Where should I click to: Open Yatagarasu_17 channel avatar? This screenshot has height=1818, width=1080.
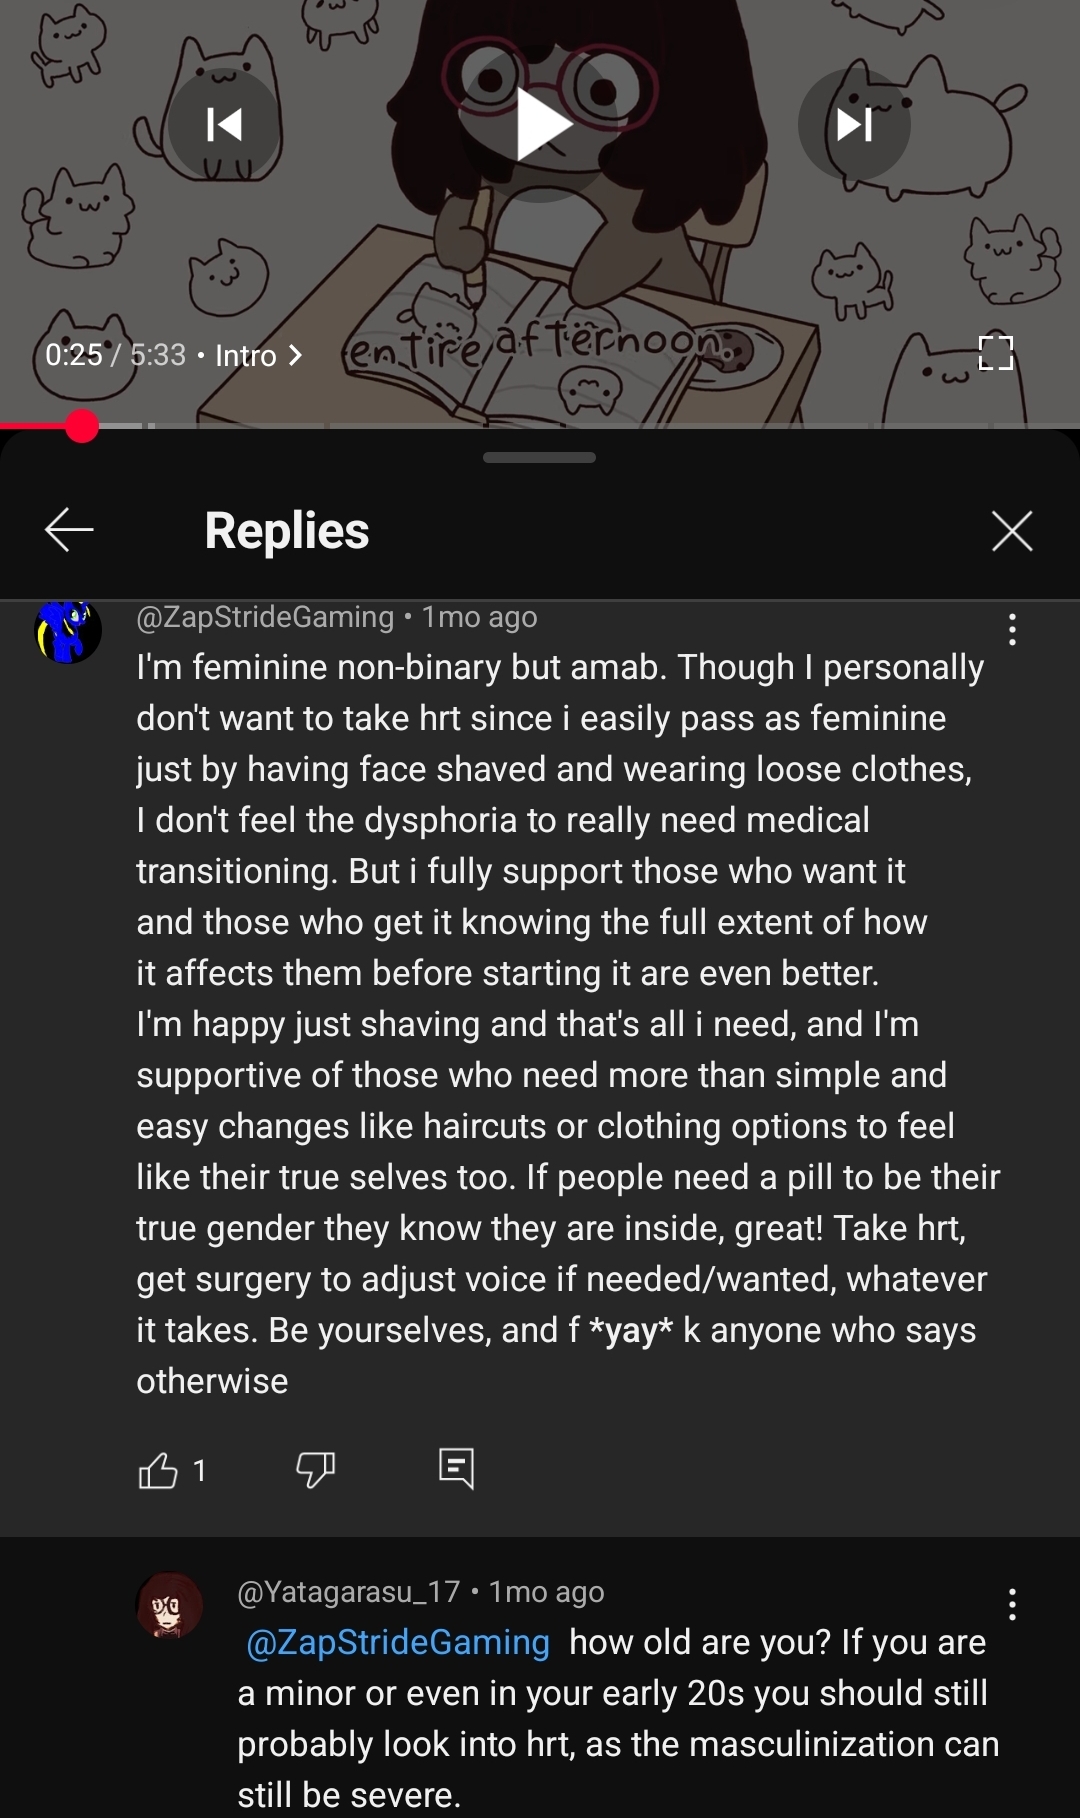tap(170, 1605)
